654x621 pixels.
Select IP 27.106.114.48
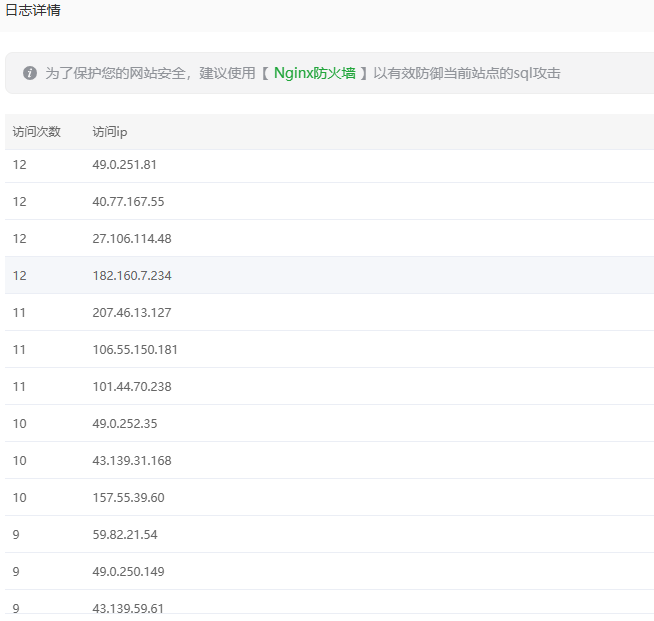[x=132, y=239]
